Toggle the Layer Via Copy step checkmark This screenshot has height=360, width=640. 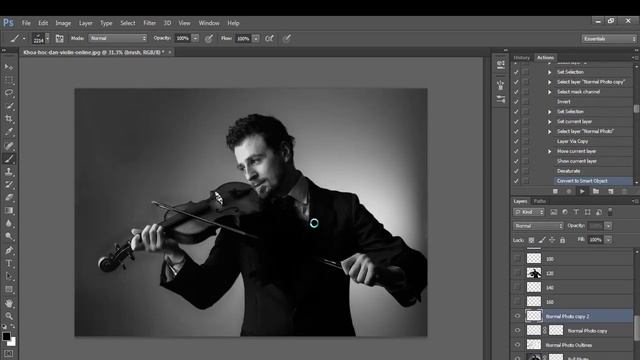pyautogui.click(x=516, y=141)
